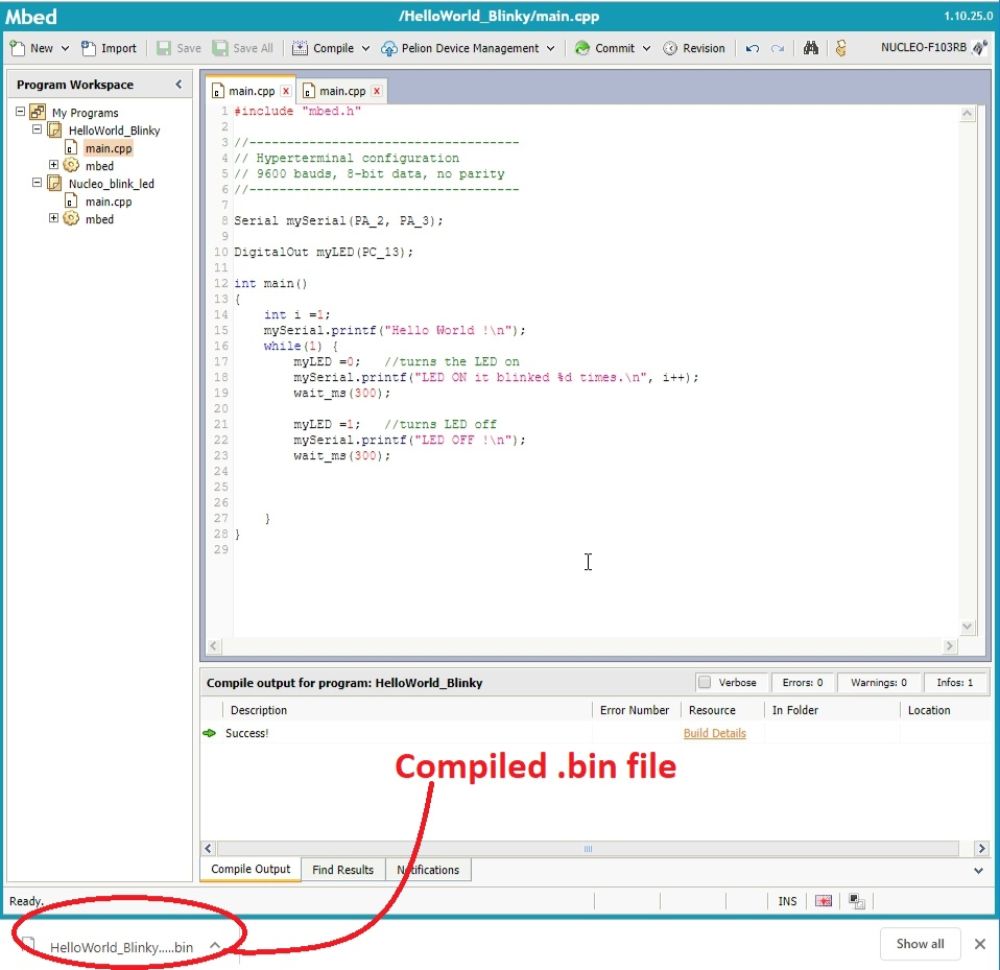Click the editor vertical scroll up arrow

point(967,114)
